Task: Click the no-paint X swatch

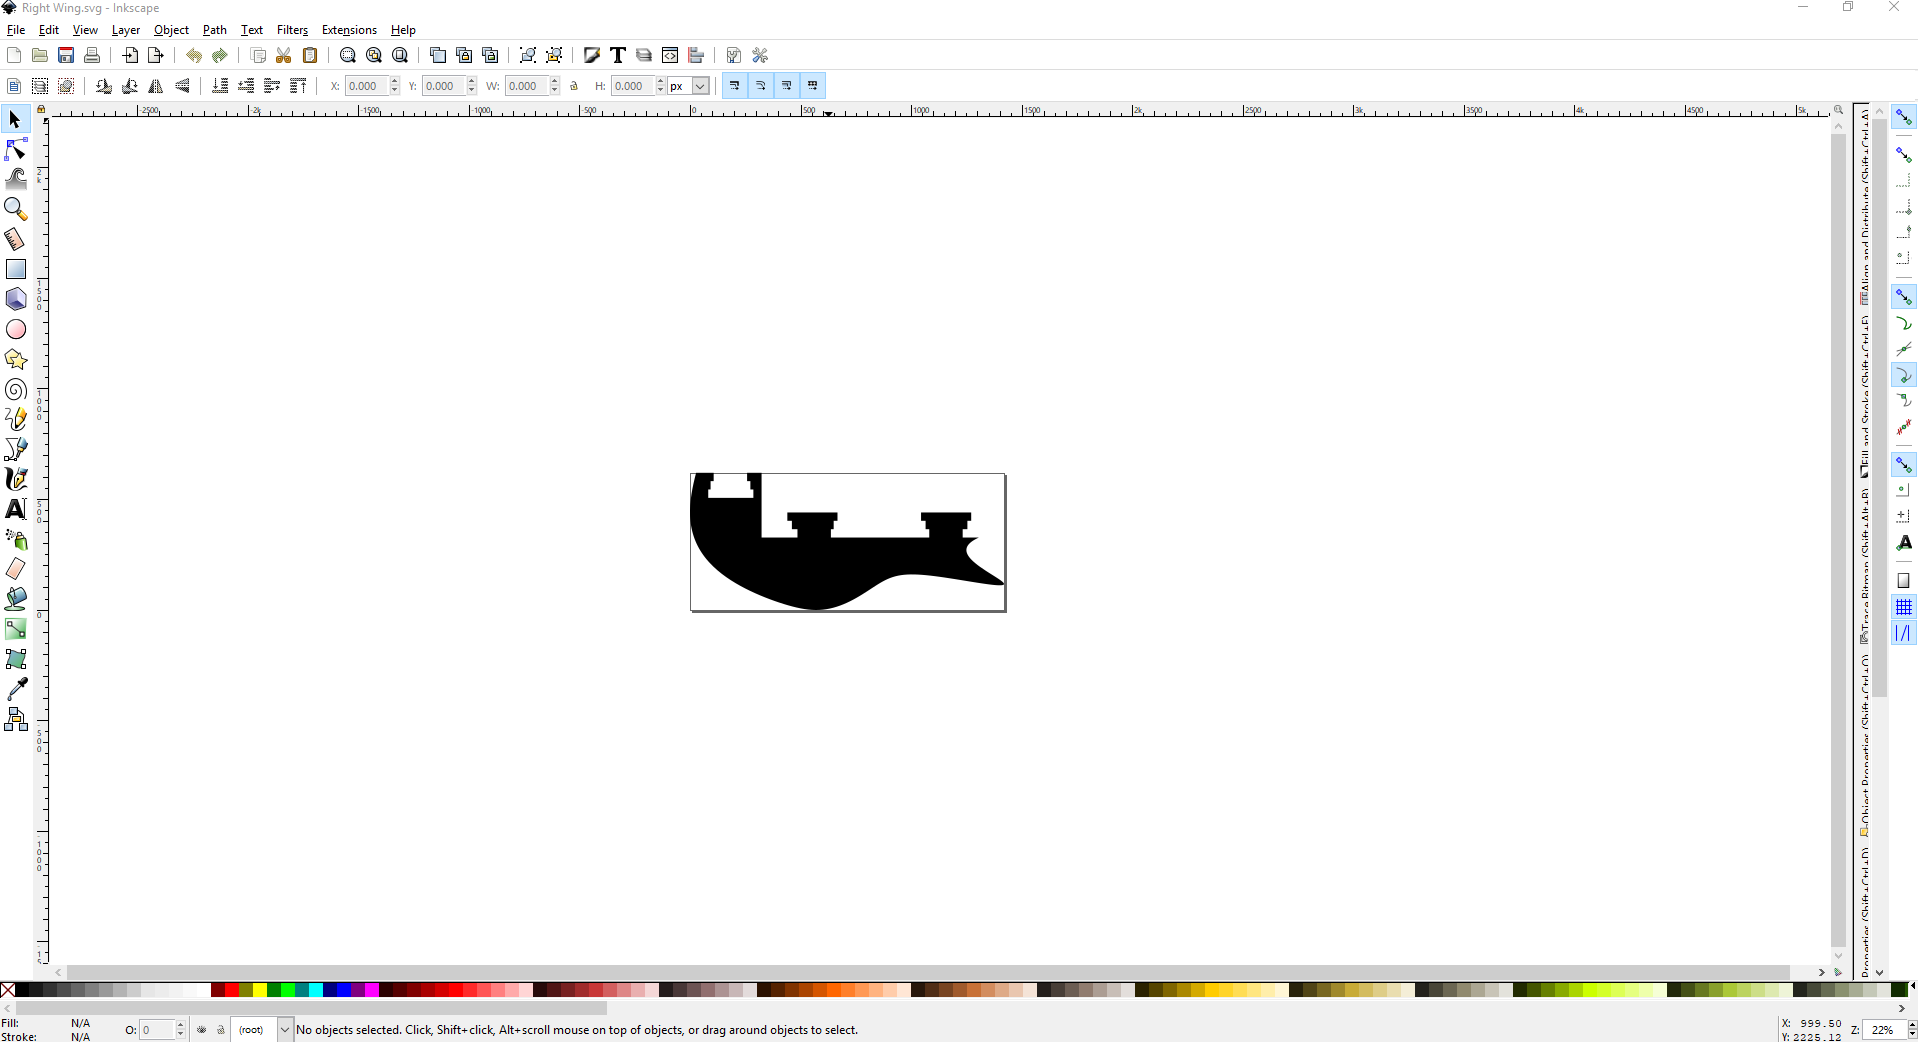Action: (8, 990)
